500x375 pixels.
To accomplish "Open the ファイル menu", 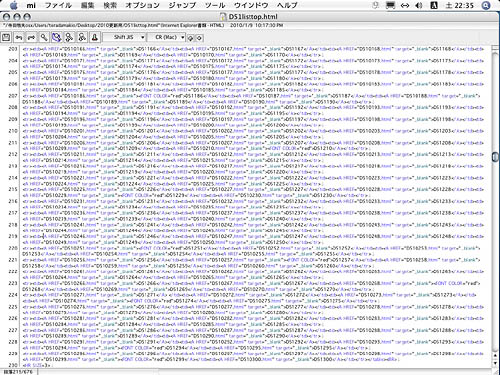I will 58,5.
